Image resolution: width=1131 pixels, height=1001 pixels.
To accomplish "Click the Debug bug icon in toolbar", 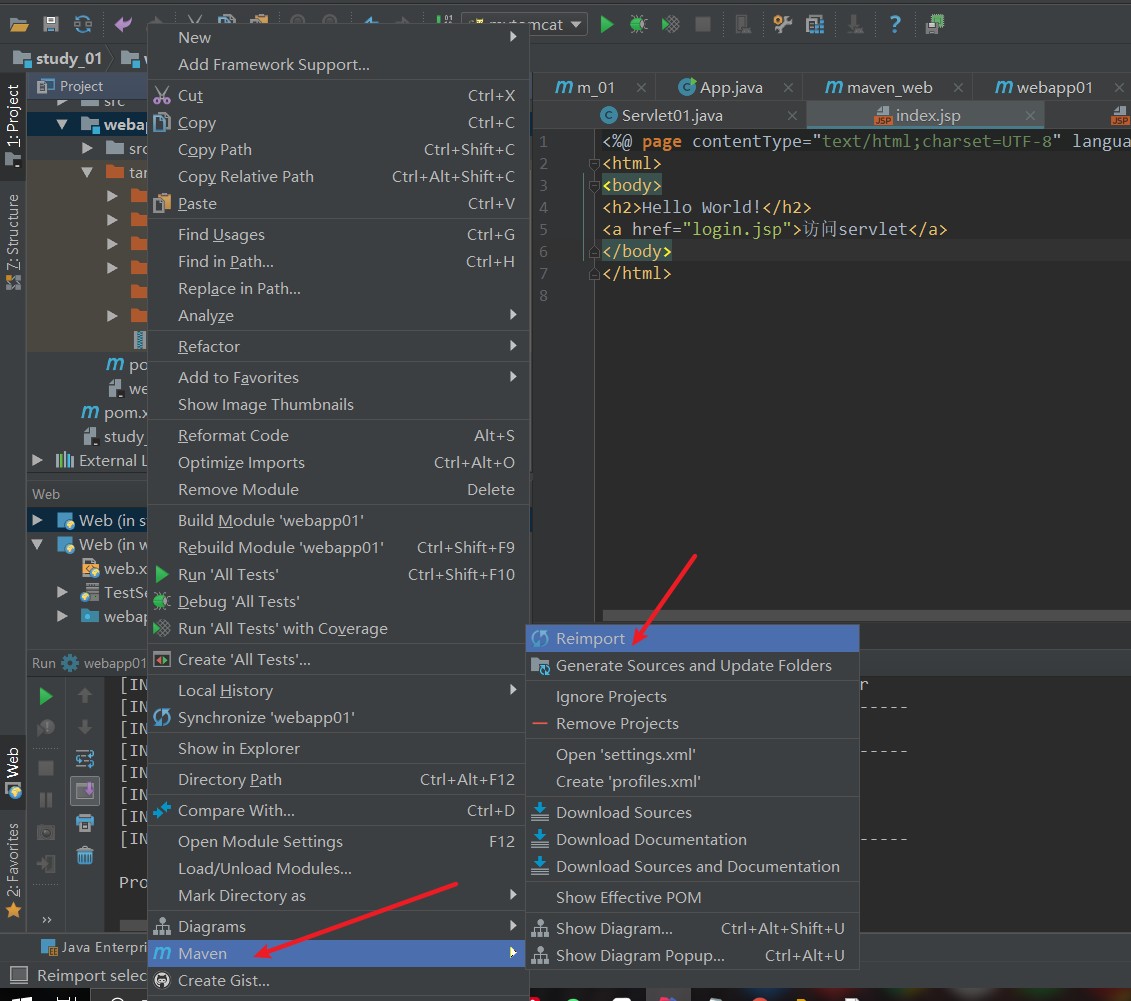I will (x=638, y=24).
